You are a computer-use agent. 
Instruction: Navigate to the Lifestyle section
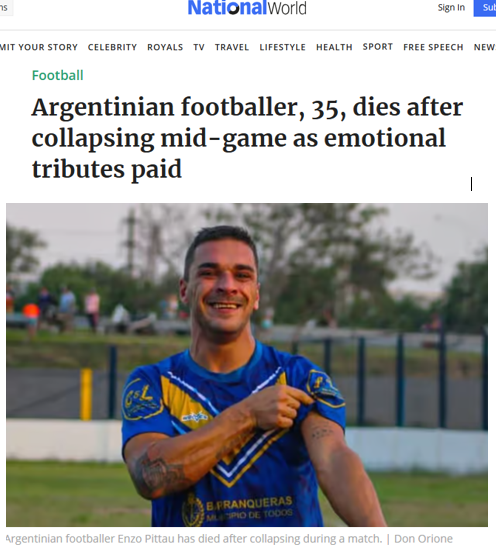coord(282,47)
